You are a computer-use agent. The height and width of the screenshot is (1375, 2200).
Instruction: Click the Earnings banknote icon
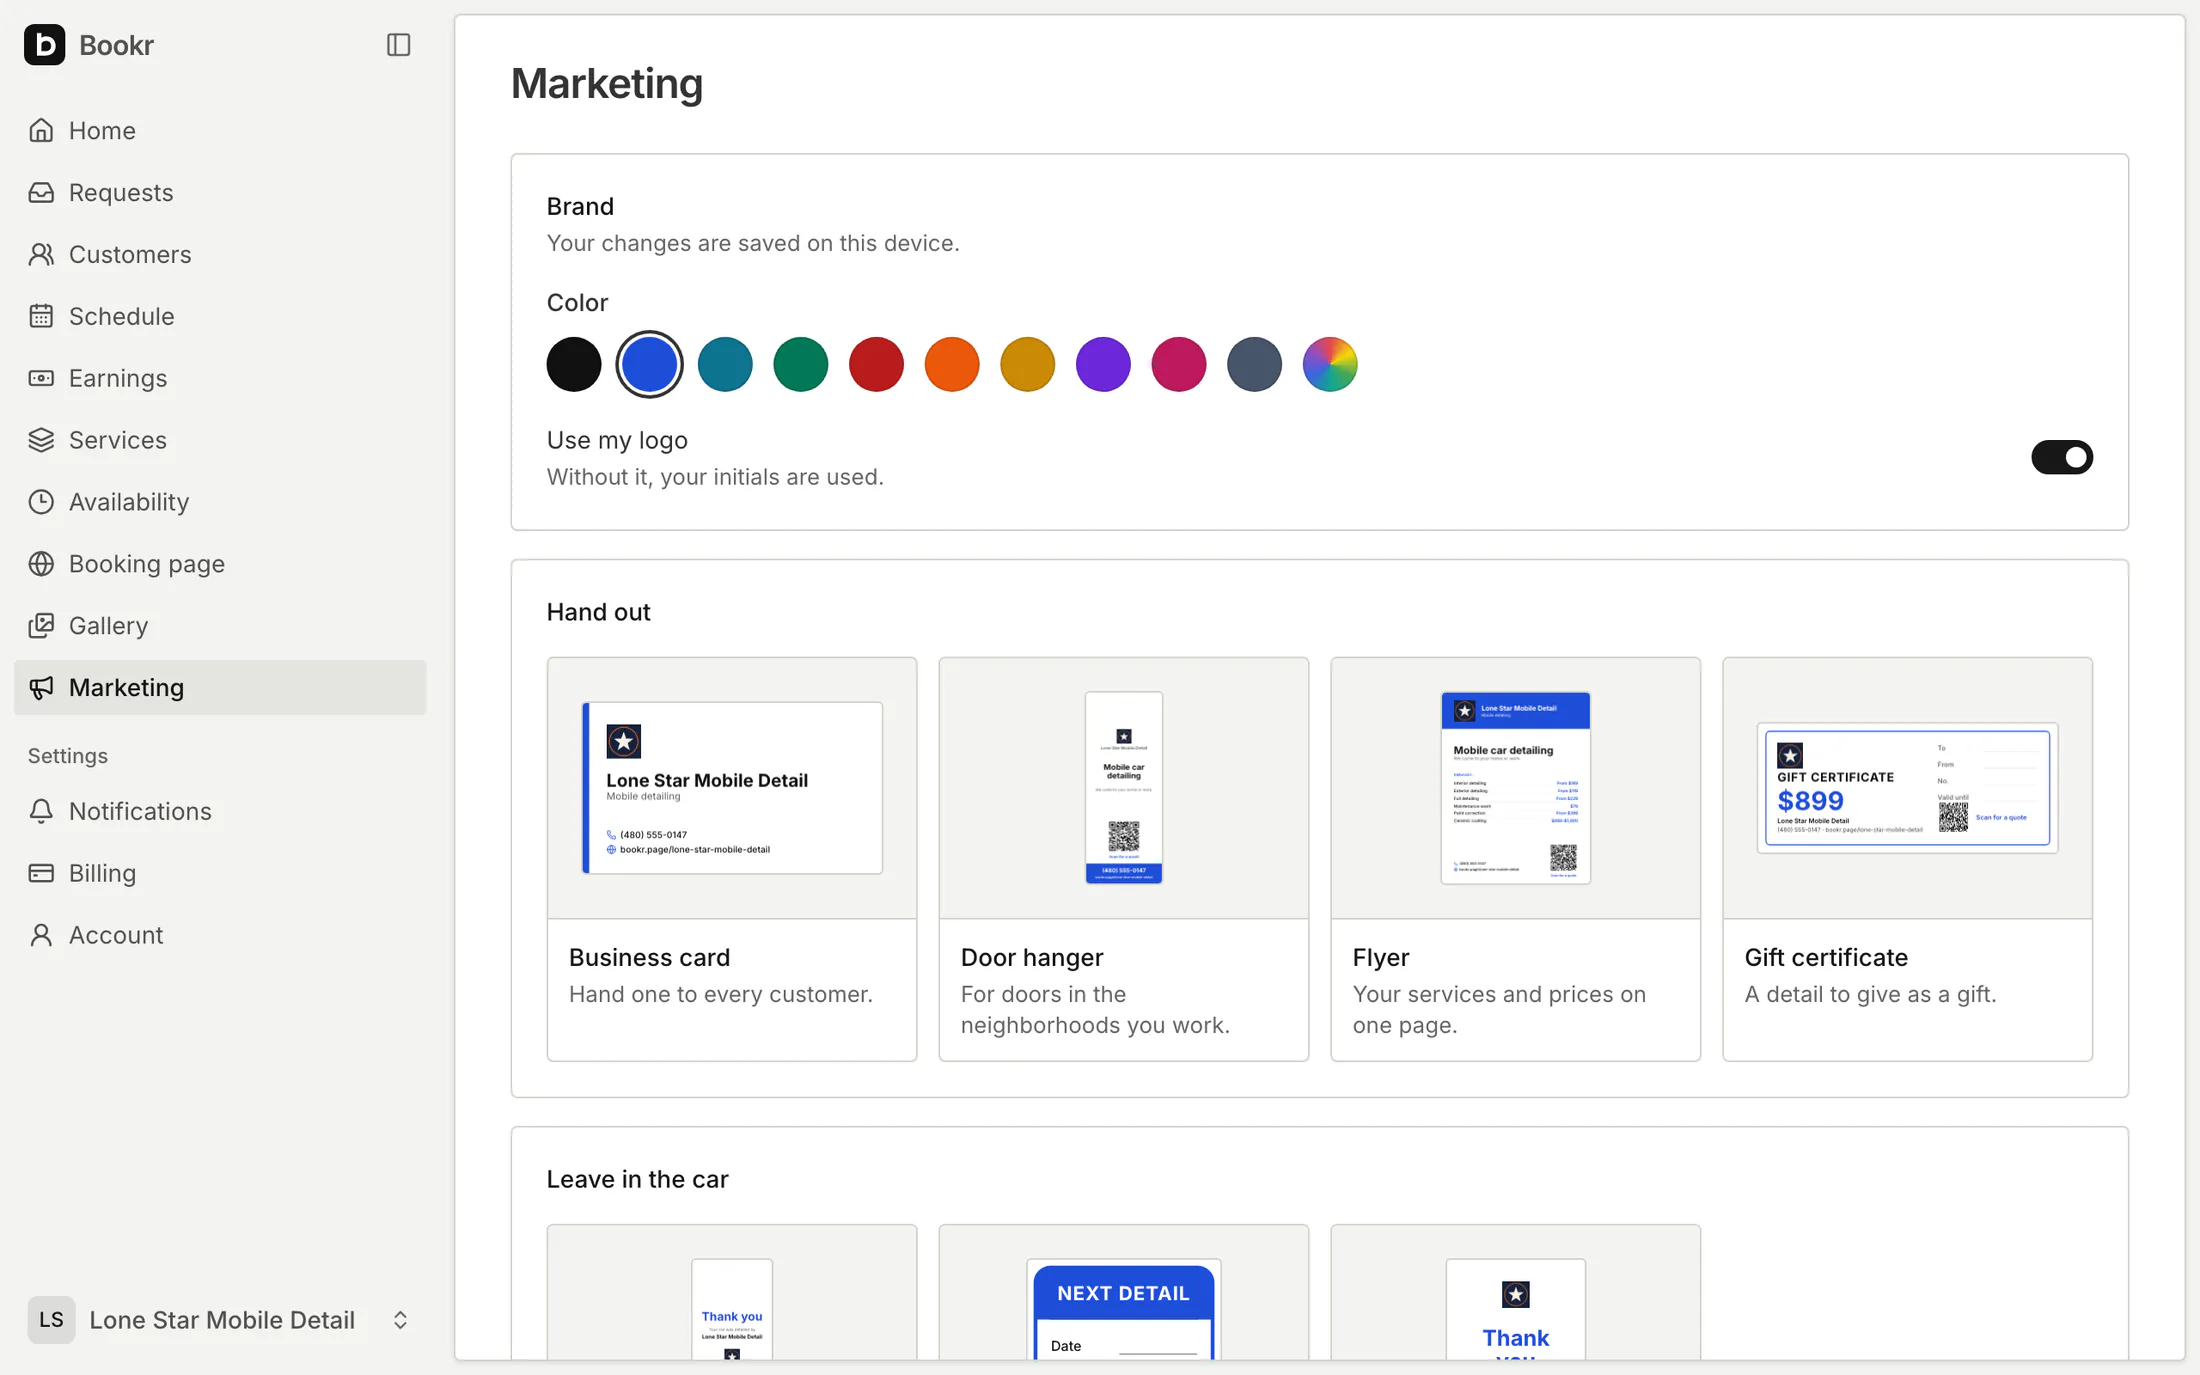click(x=41, y=378)
